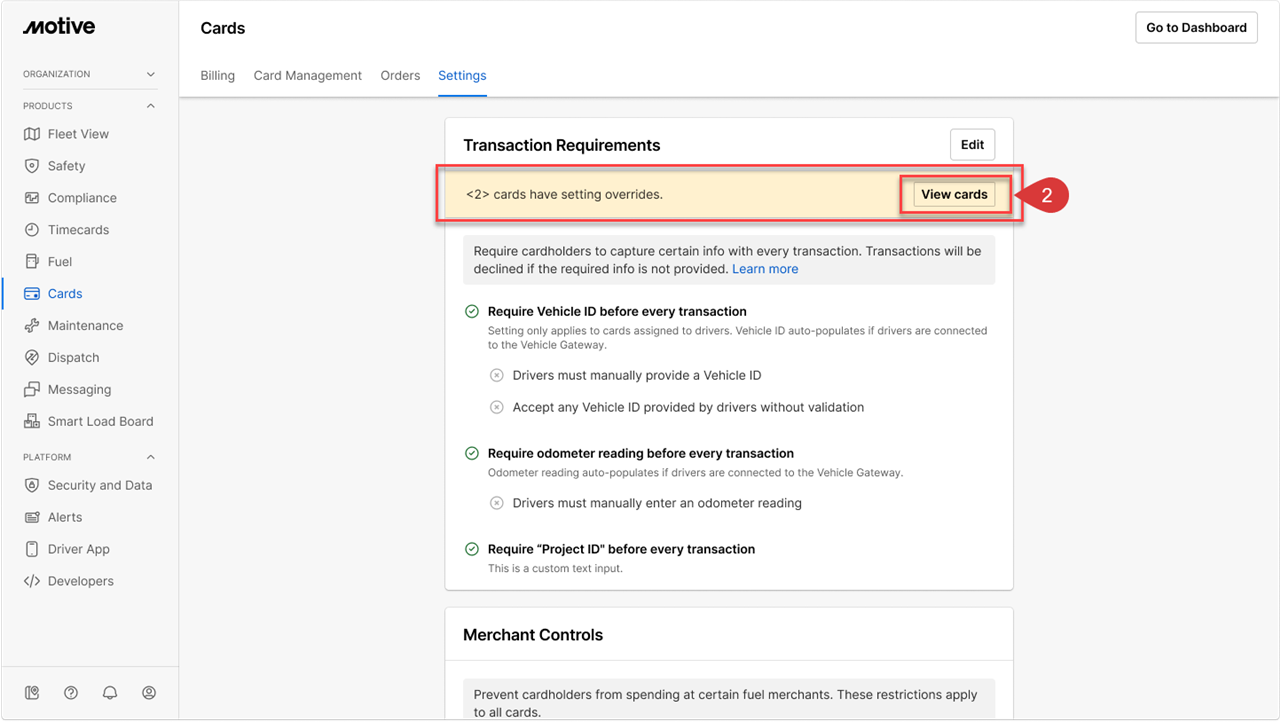The image size is (1281, 722).
Task: Open notifications bell icon at bottom
Action: 110,693
